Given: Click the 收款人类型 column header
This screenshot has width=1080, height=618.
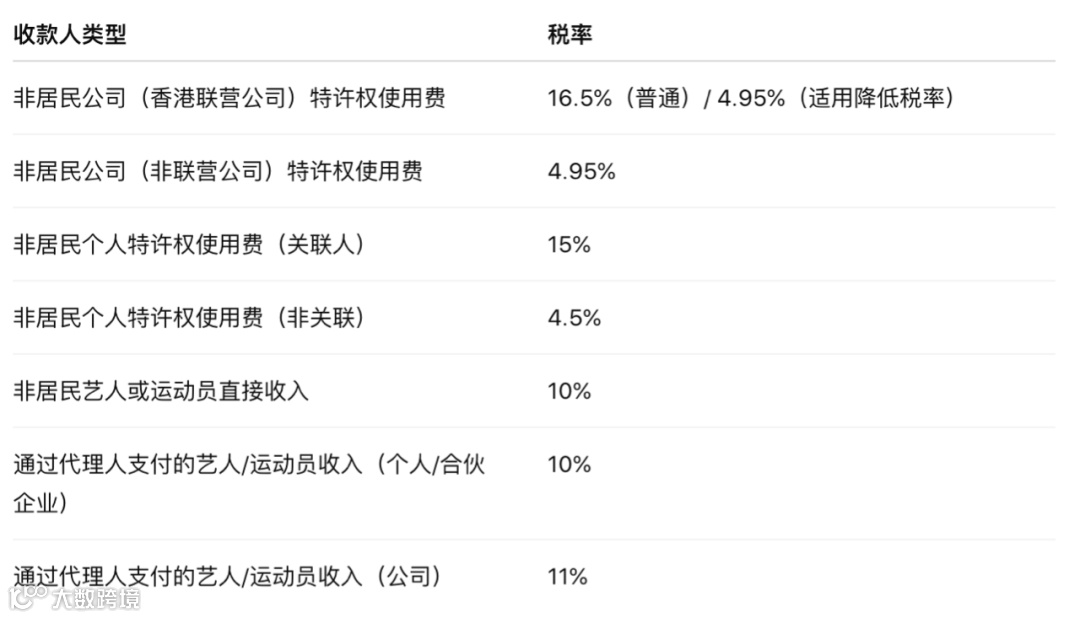Looking at the screenshot, I should (69, 34).
